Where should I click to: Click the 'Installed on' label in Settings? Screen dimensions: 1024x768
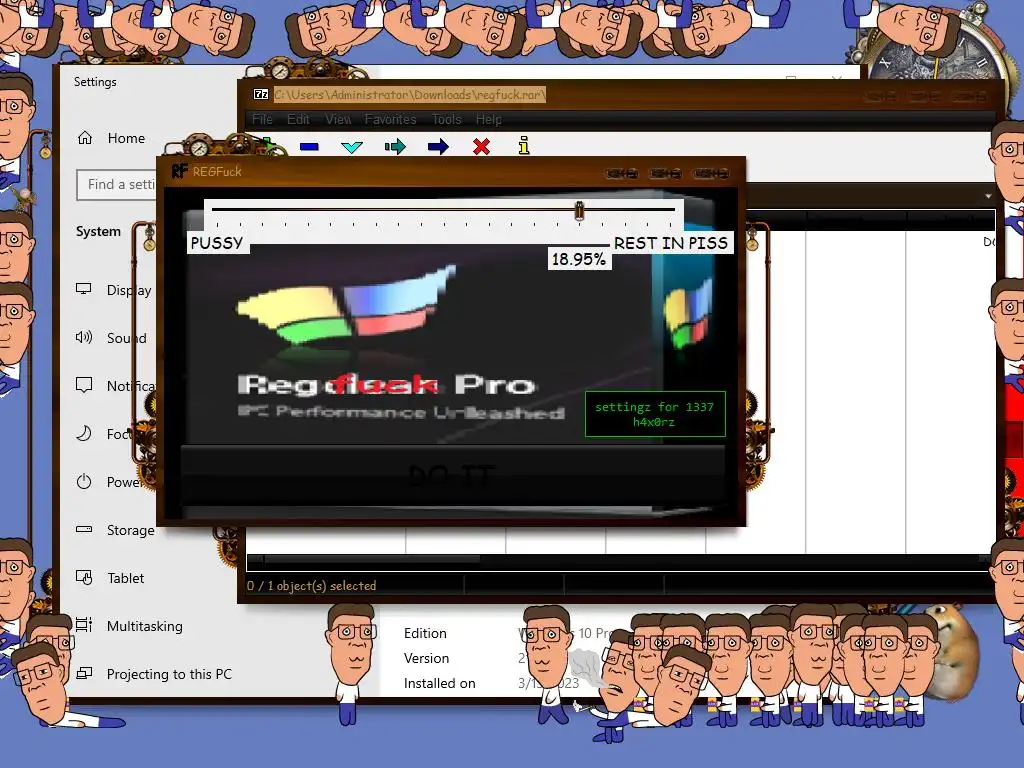(440, 683)
